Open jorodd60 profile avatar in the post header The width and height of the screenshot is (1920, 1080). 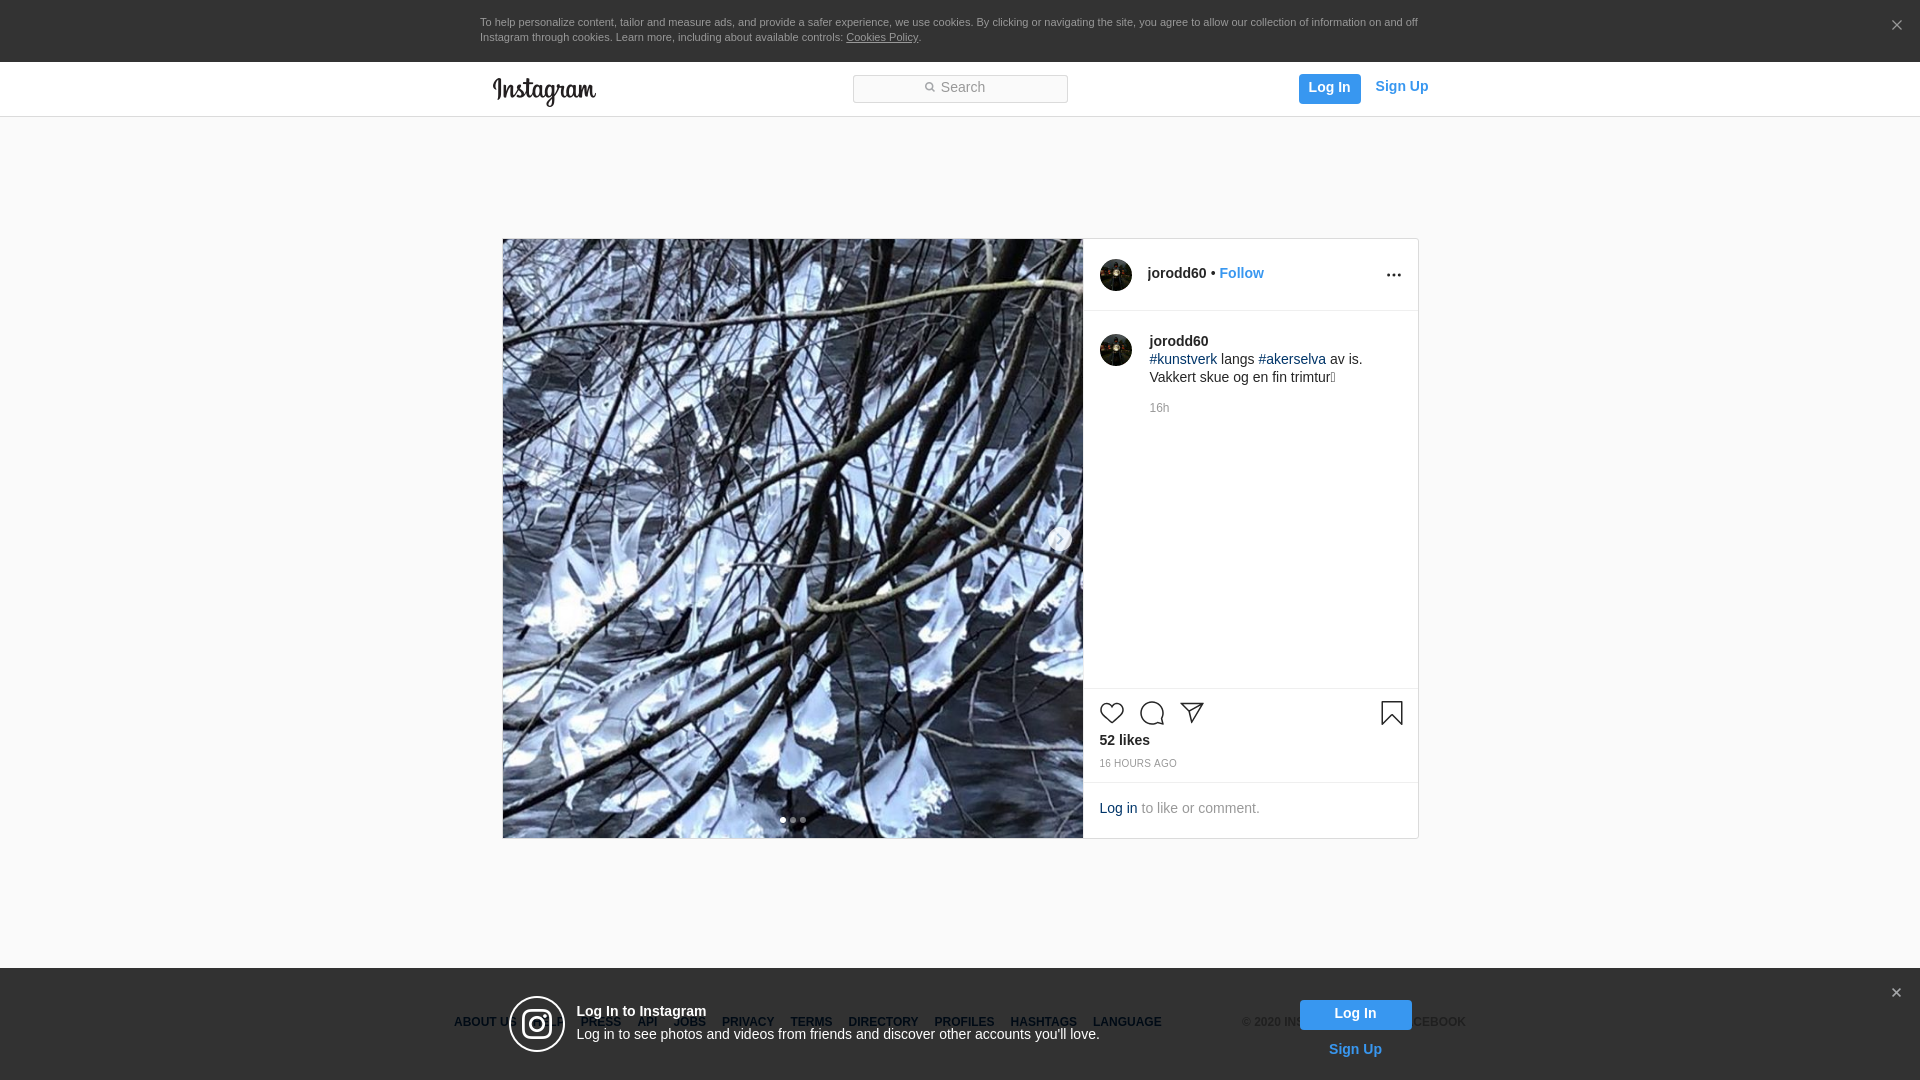pos(1115,275)
